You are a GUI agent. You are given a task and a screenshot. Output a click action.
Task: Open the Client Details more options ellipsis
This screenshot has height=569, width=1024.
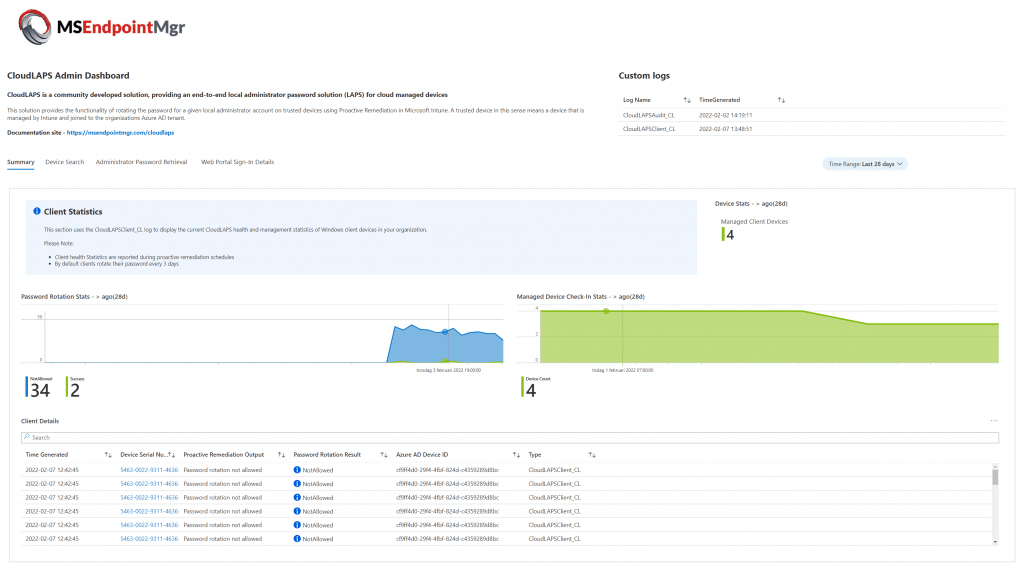[994, 421]
